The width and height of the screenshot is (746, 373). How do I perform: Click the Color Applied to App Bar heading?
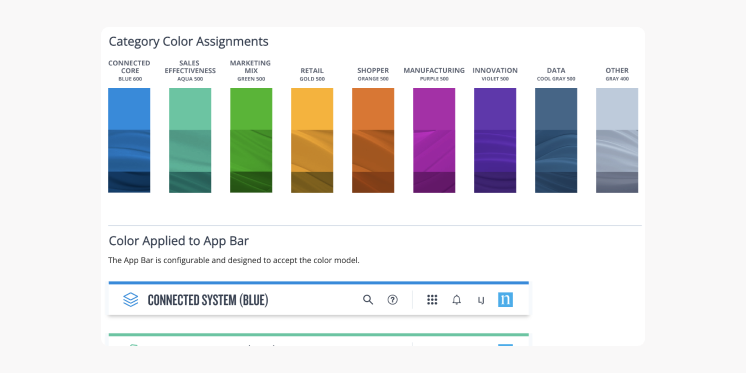178,241
